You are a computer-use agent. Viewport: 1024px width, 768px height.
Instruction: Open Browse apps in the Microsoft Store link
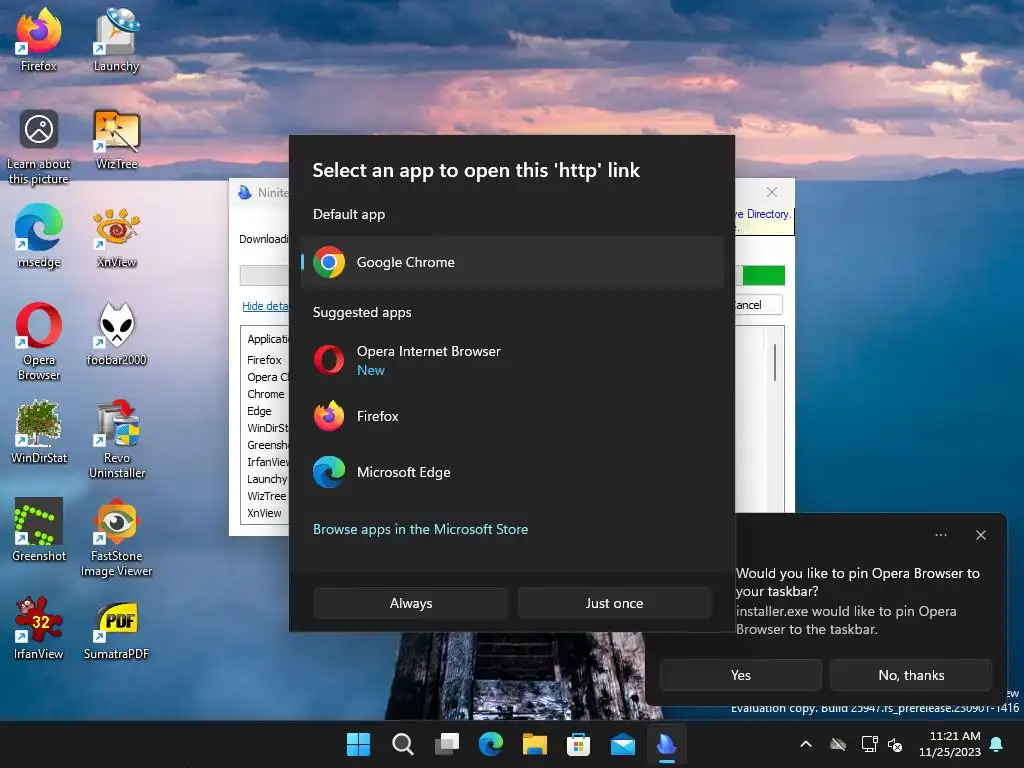pyautogui.click(x=420, y=529)
